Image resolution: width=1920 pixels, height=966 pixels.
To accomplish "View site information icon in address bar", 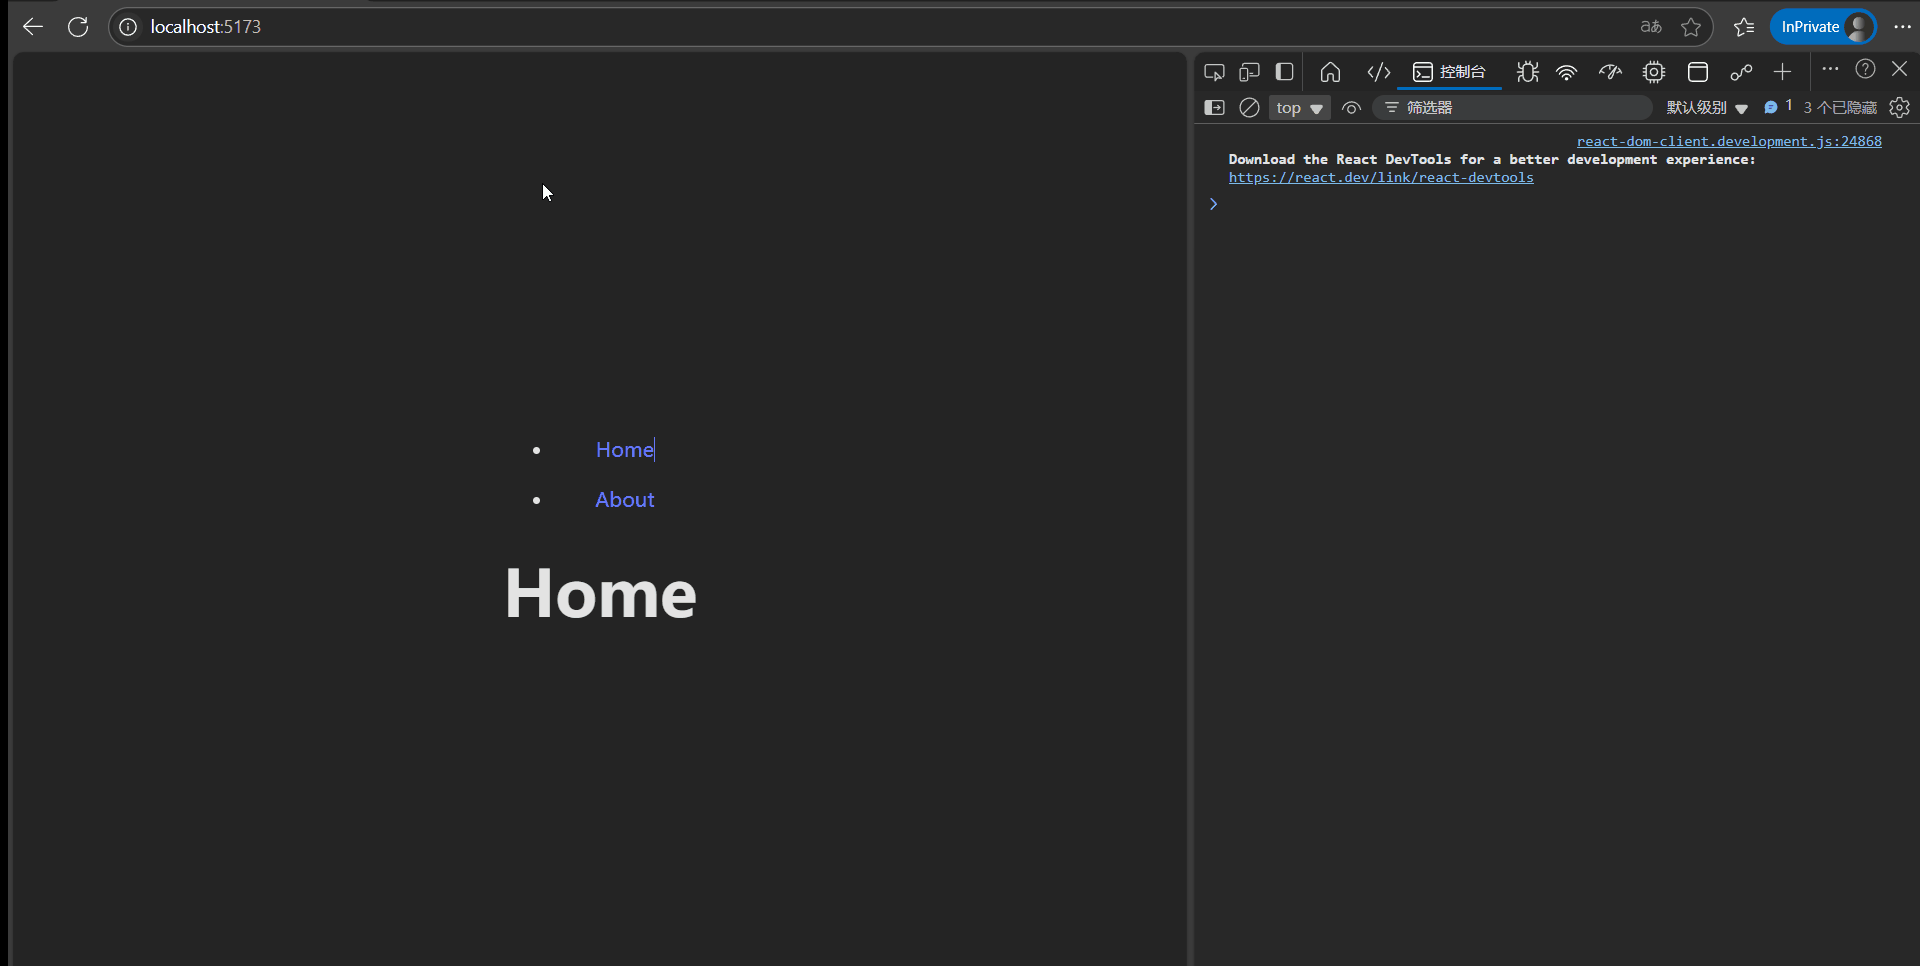I will tap(128, 27).
